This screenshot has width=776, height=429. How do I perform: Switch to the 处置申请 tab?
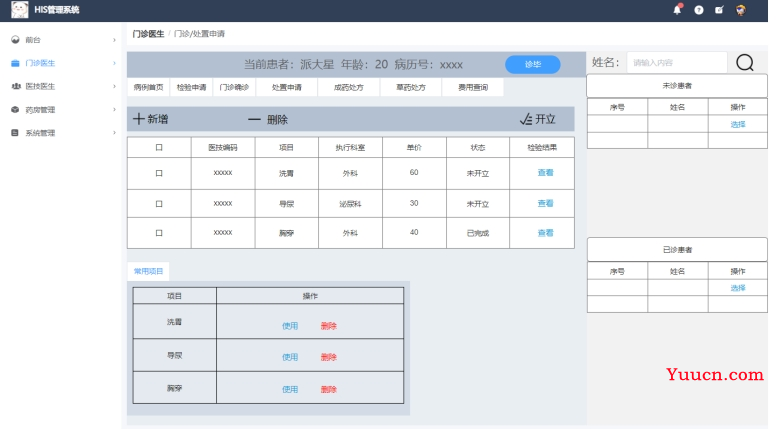point(287,87)
